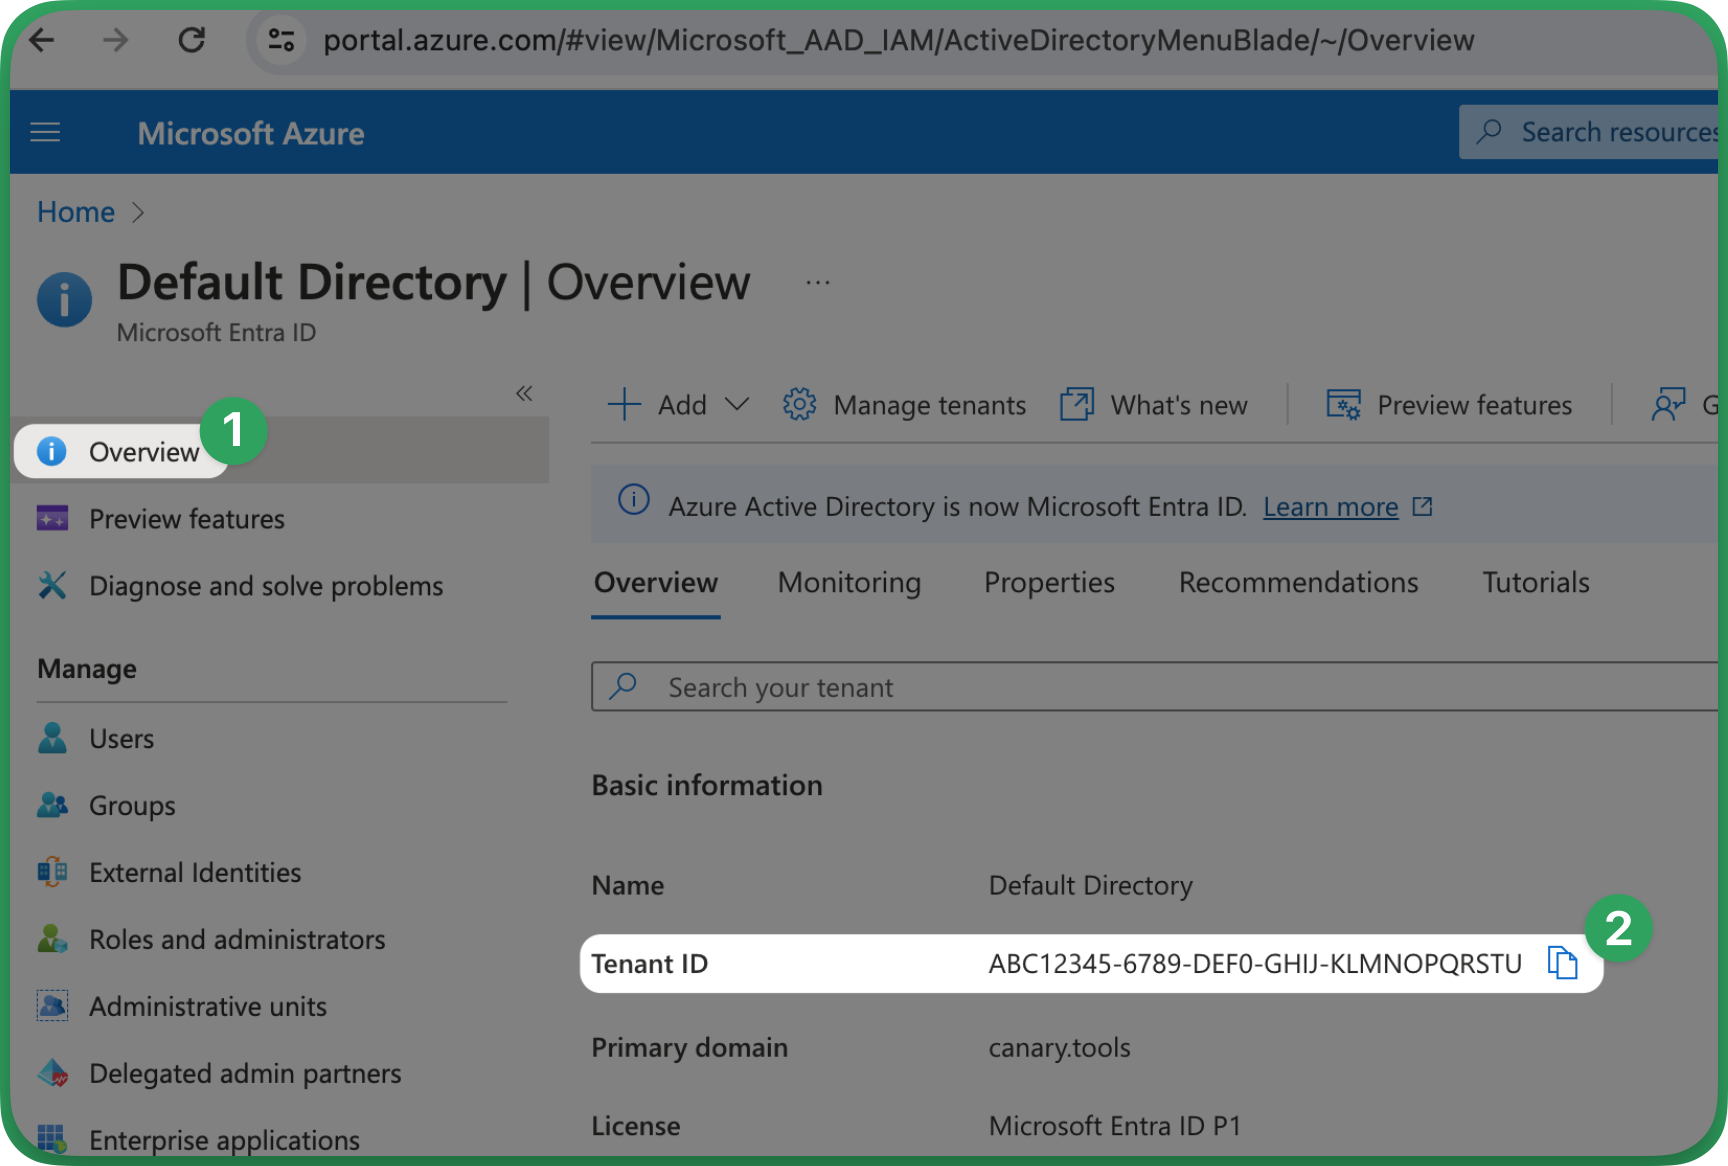The width and height of the screenshot is (1728, 1166).
Task: Open Preview features in the left menu
Action: tap(187, 519)
